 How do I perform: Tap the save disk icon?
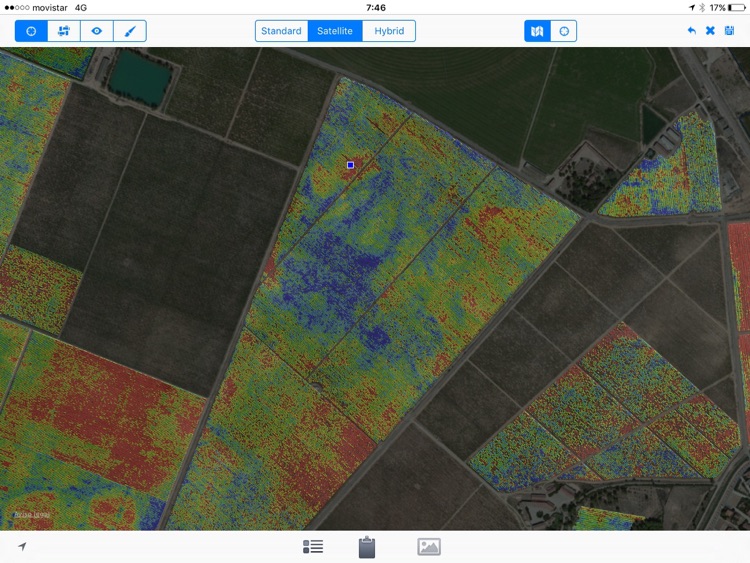pyautogui.click(x=729, y=31)
